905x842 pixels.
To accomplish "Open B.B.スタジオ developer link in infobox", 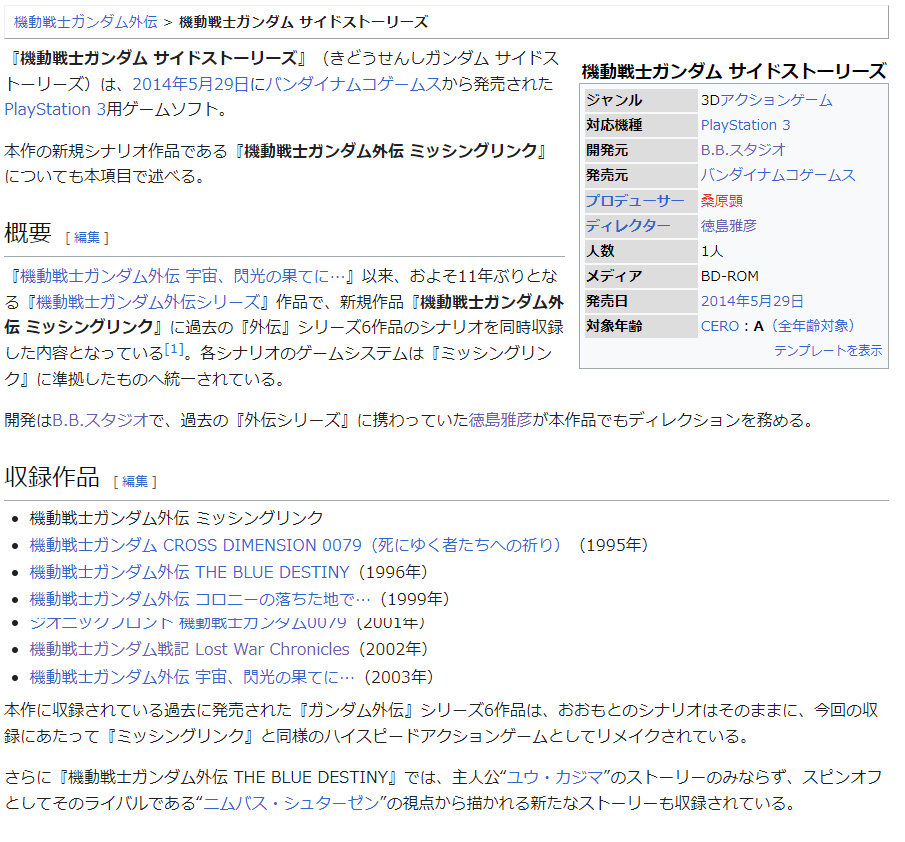I will pyautogui.click(x=743, y=150).
